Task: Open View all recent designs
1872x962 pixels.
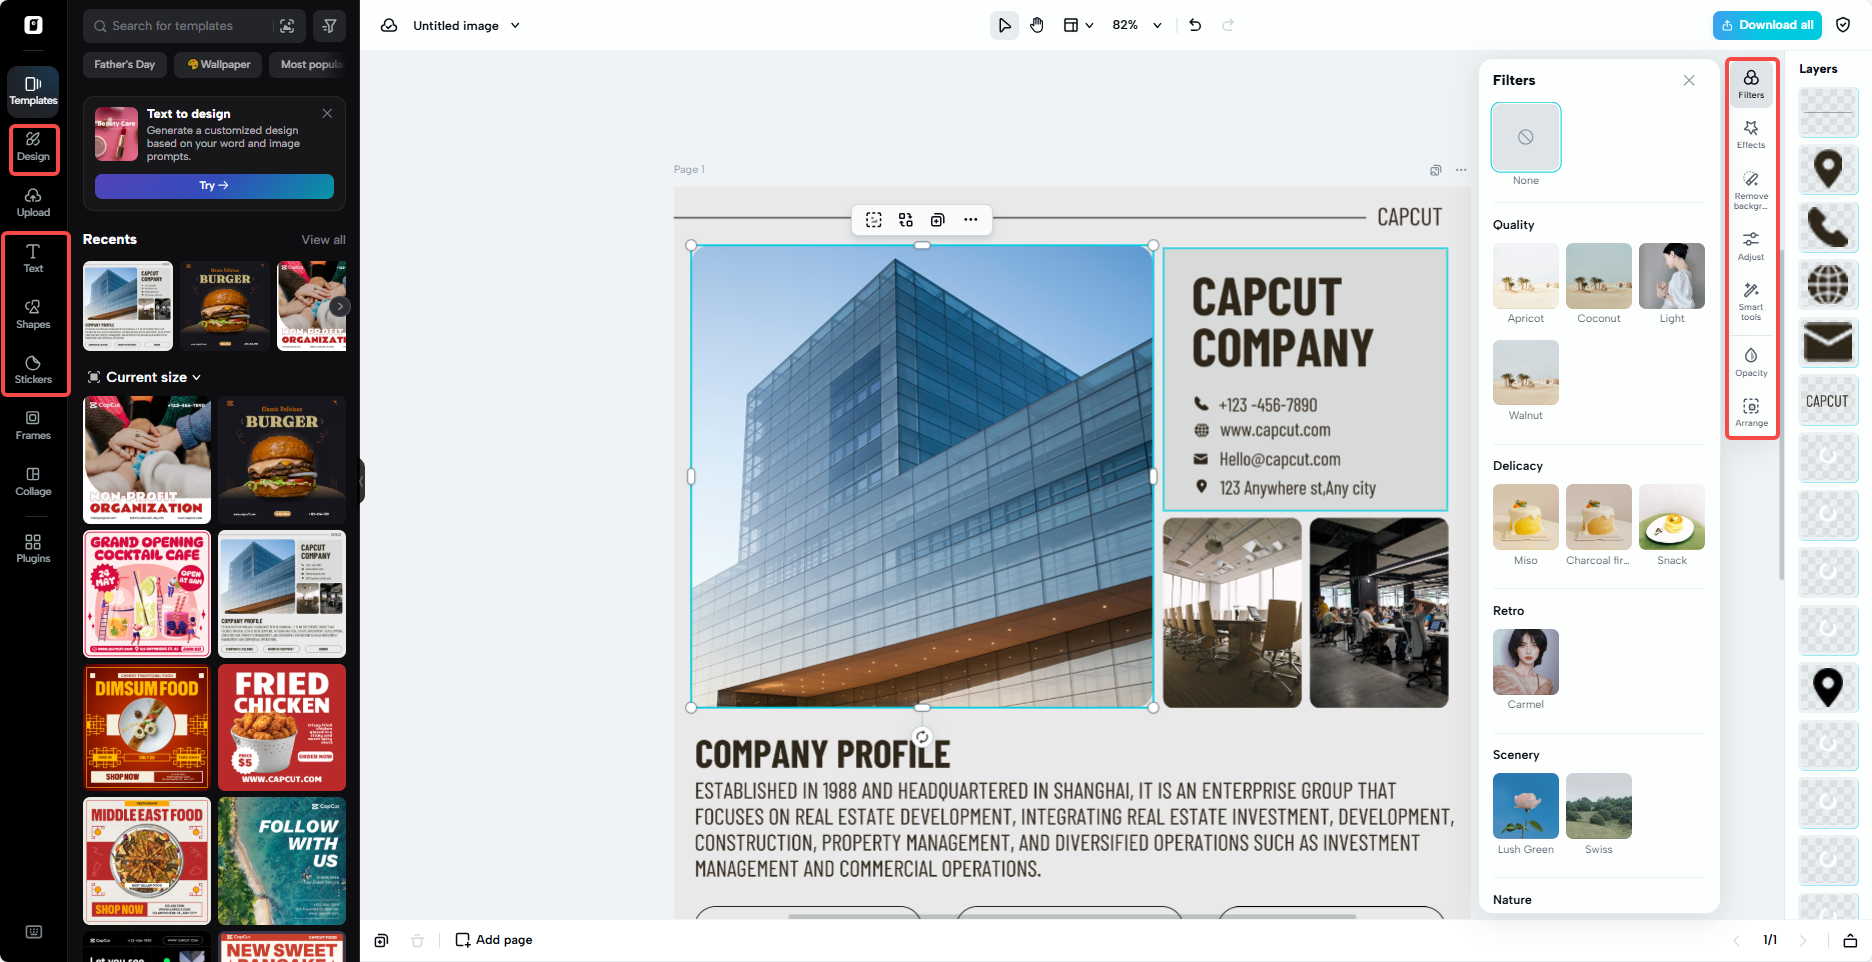Action: pos(323,239)
